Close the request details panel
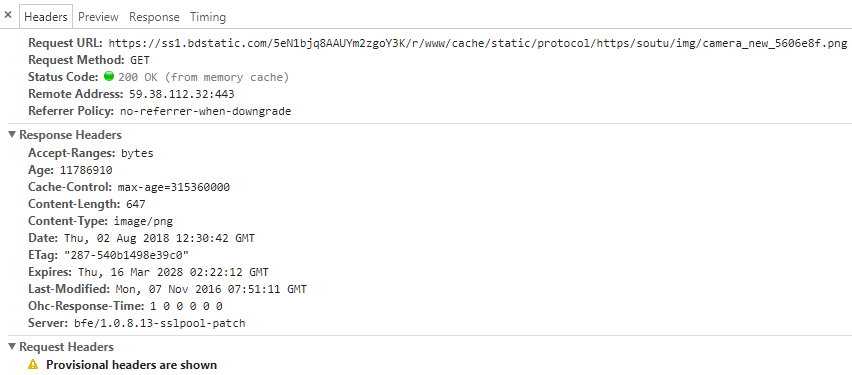This screenshot has height=375, width=852. [8, 15]
